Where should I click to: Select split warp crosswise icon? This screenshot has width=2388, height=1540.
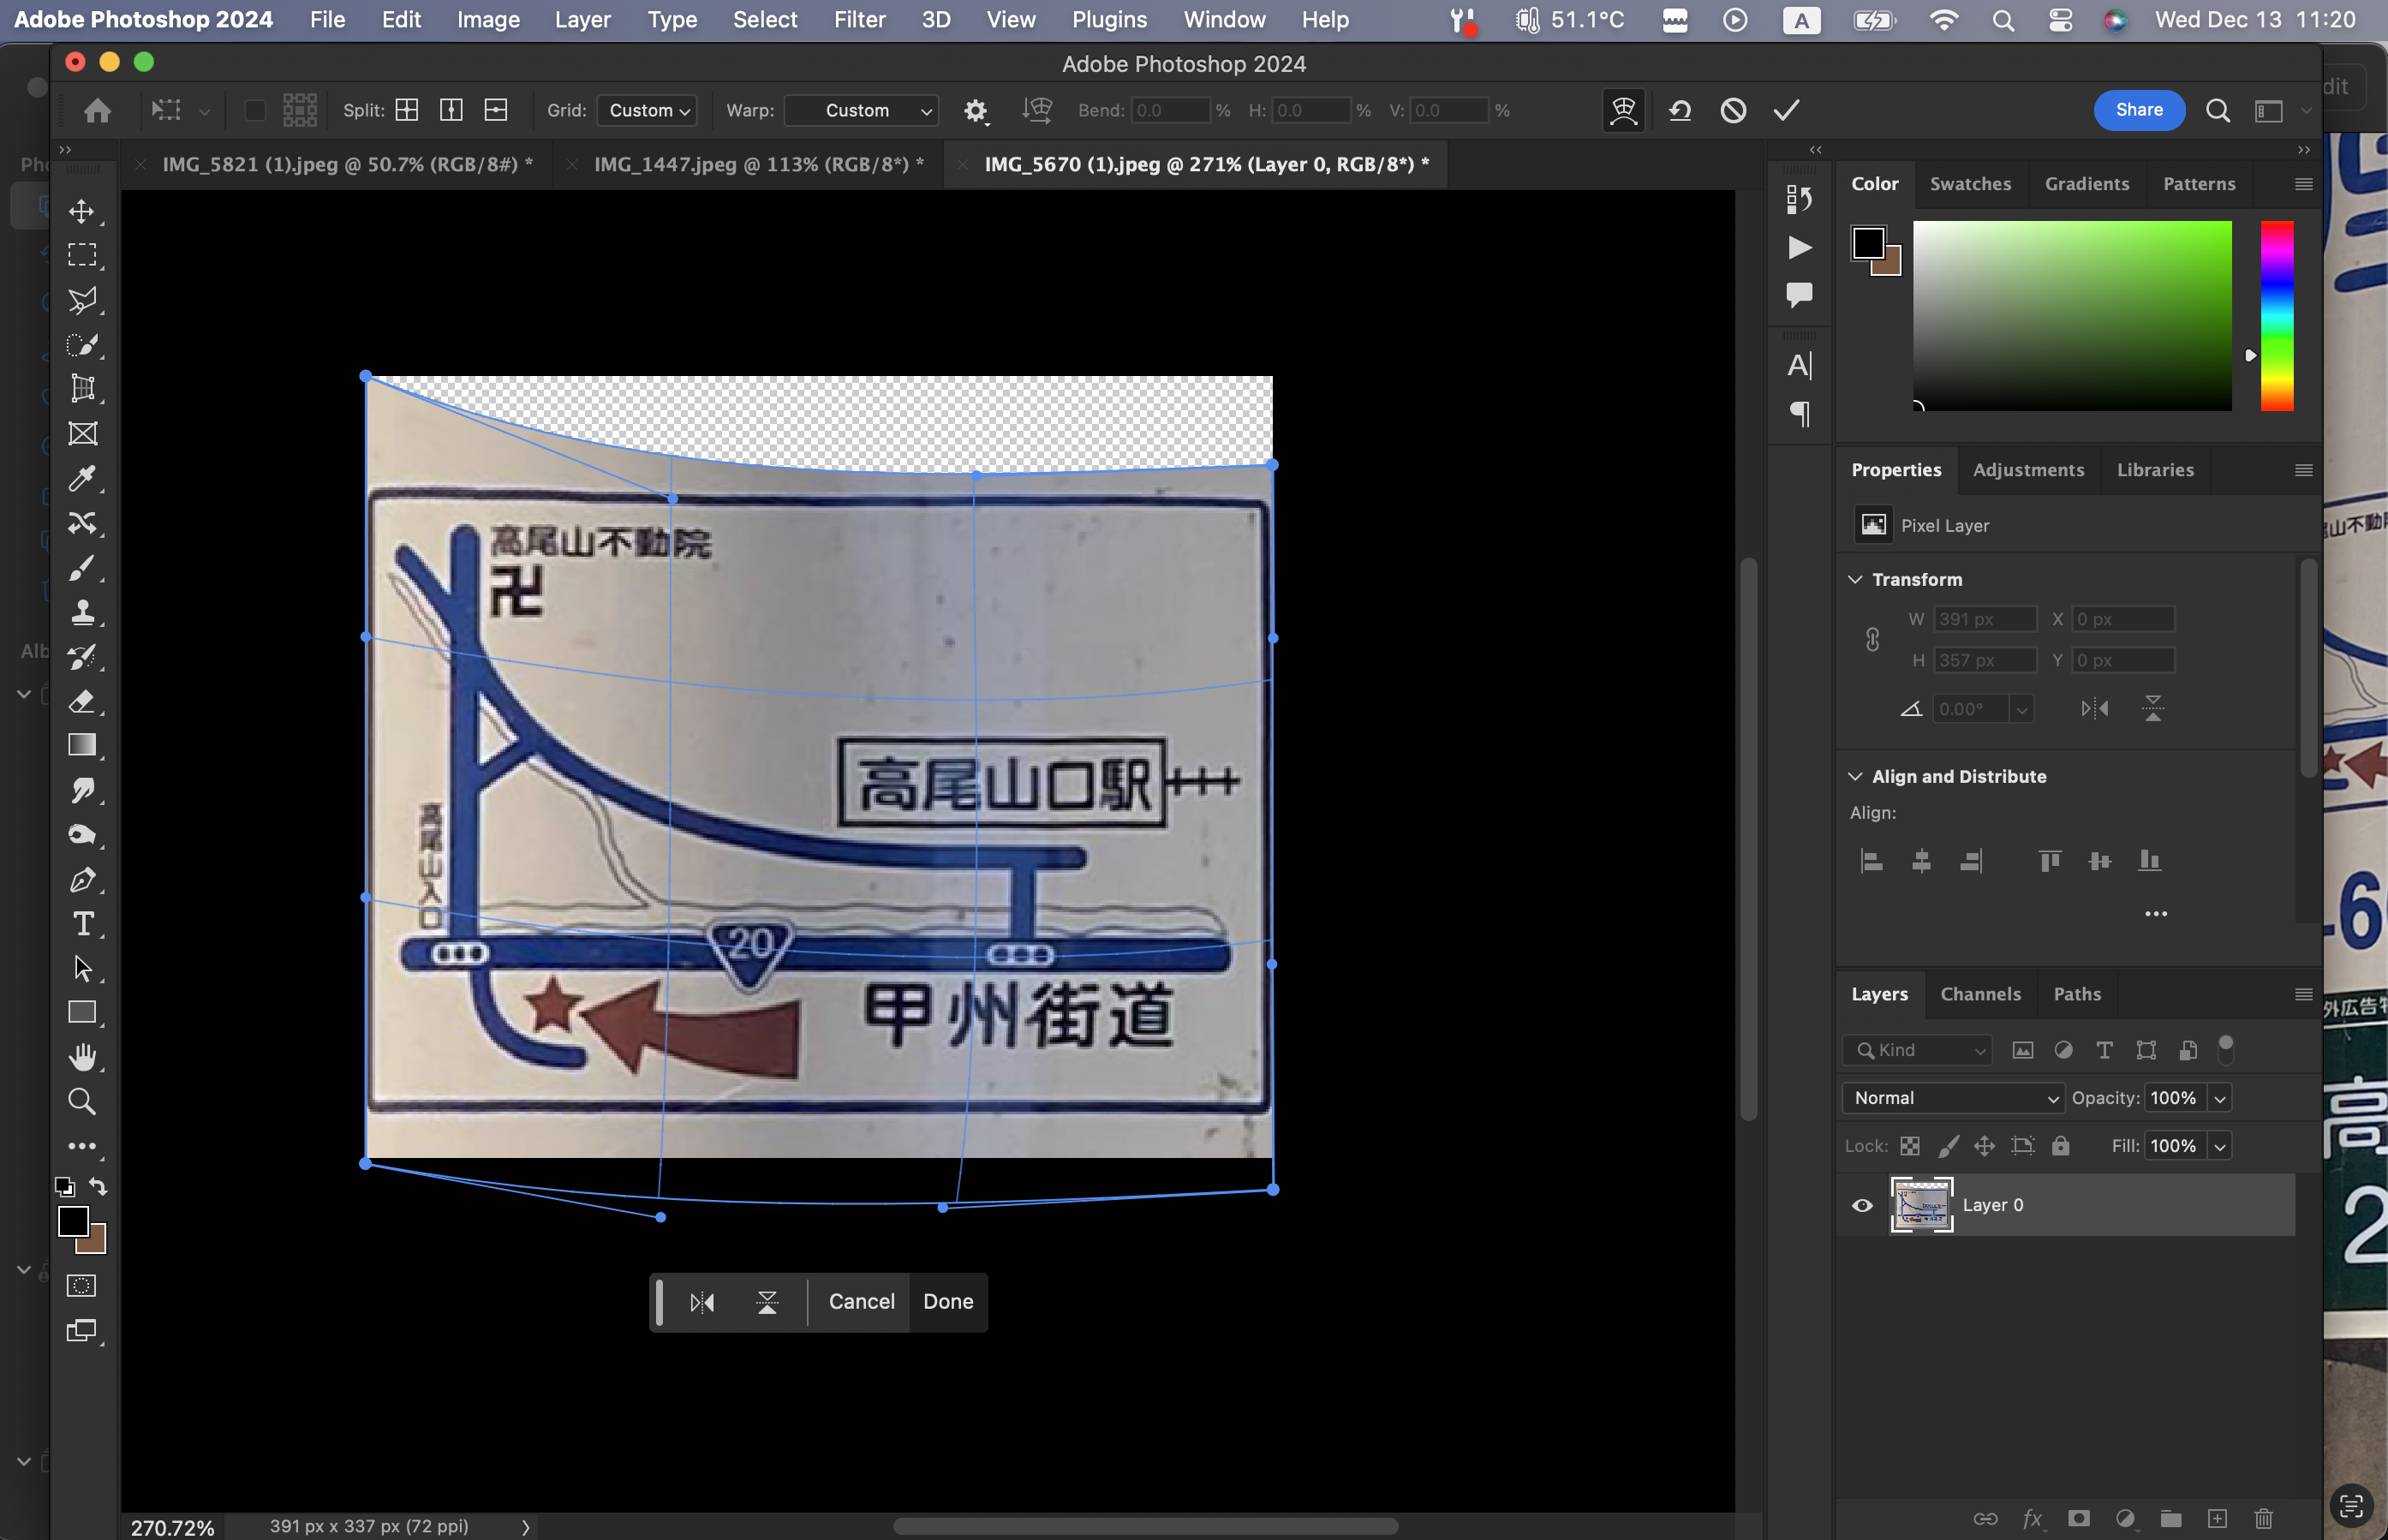pos(407,110)
